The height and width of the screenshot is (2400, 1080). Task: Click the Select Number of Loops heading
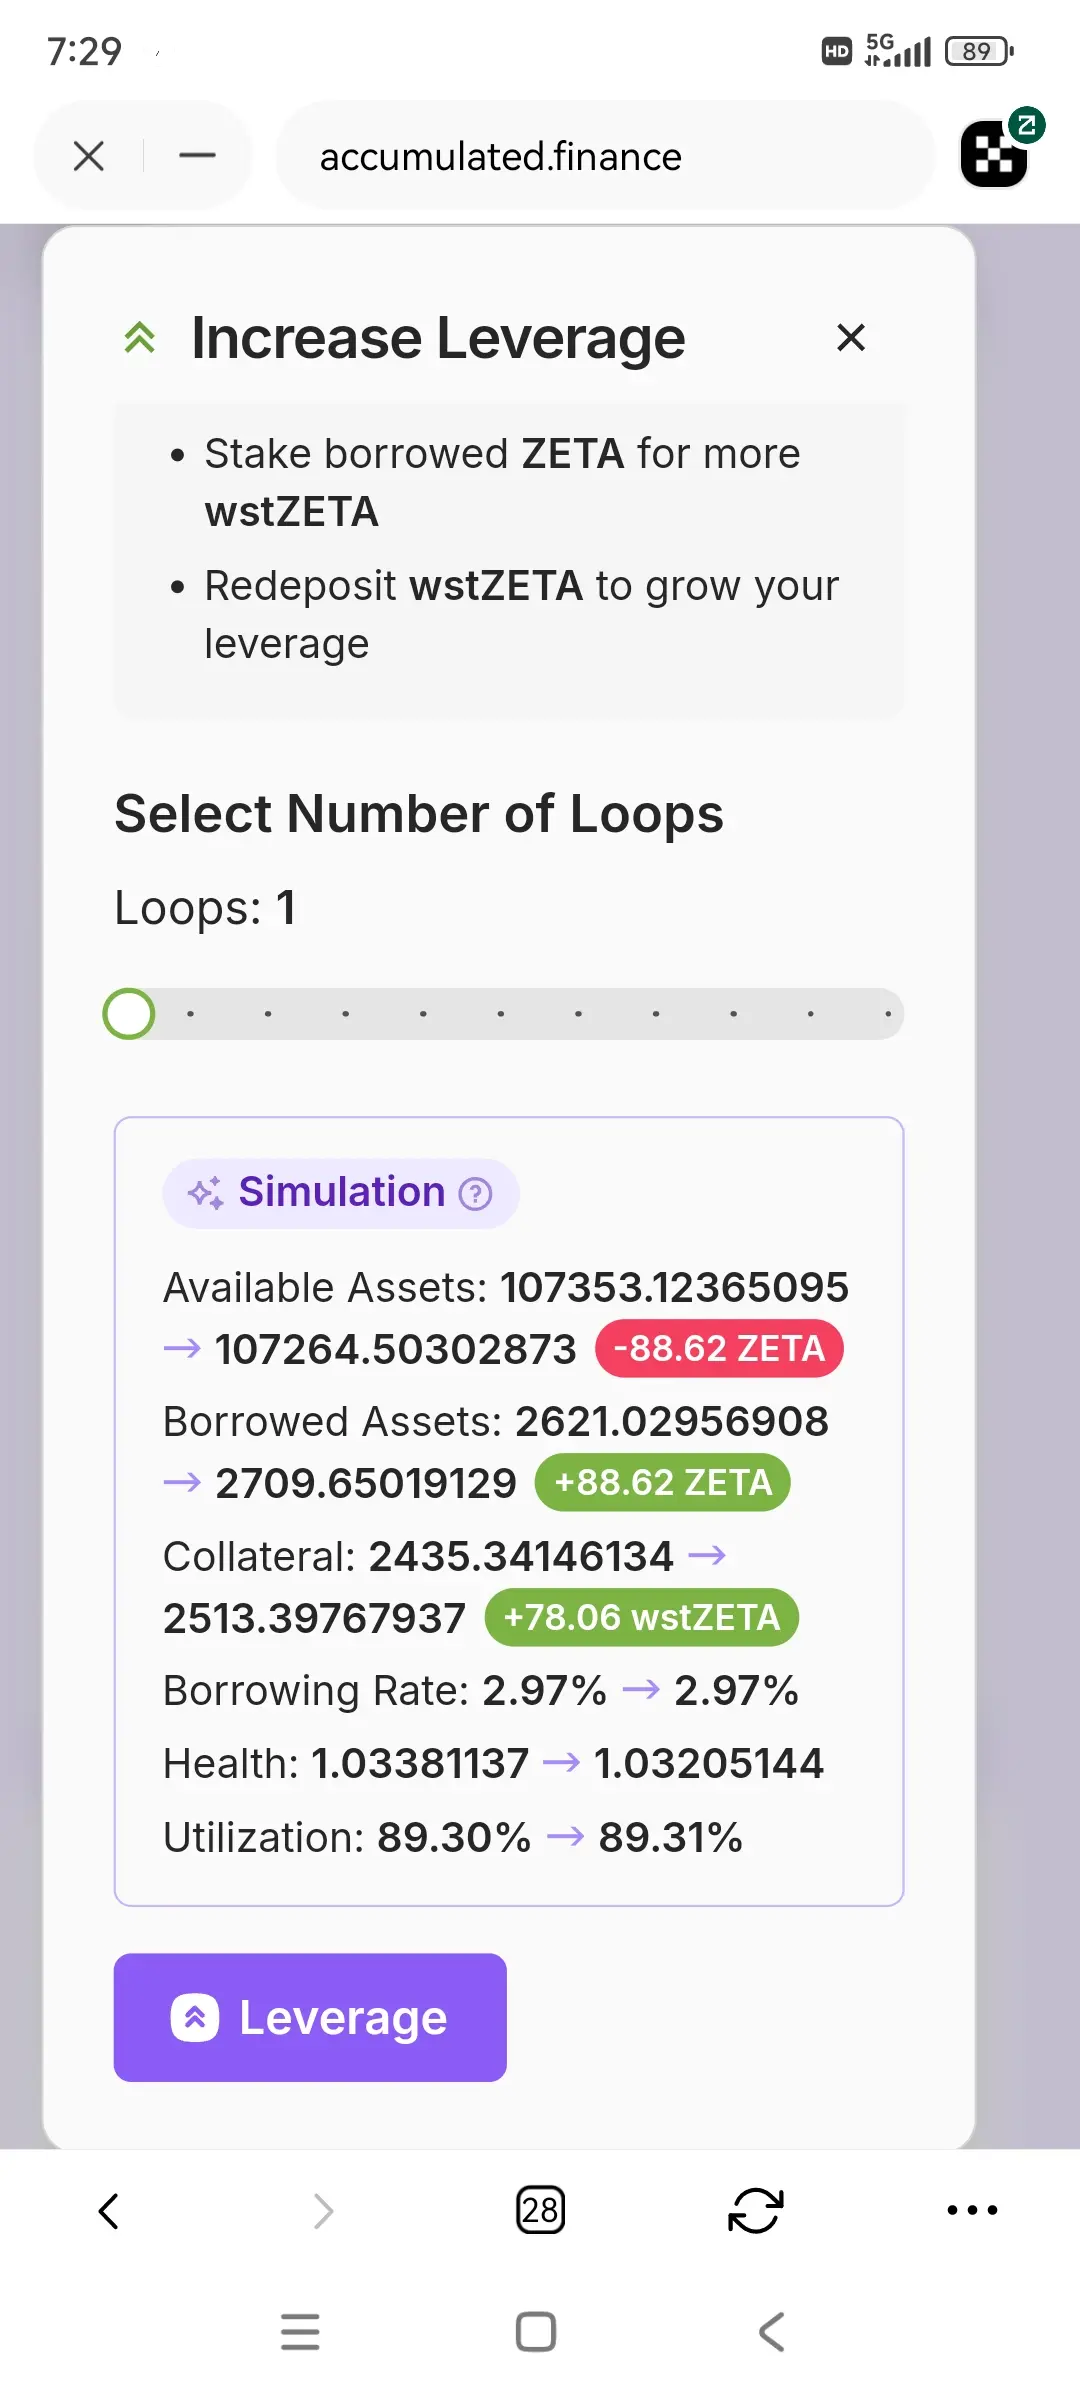click(419, 813)
